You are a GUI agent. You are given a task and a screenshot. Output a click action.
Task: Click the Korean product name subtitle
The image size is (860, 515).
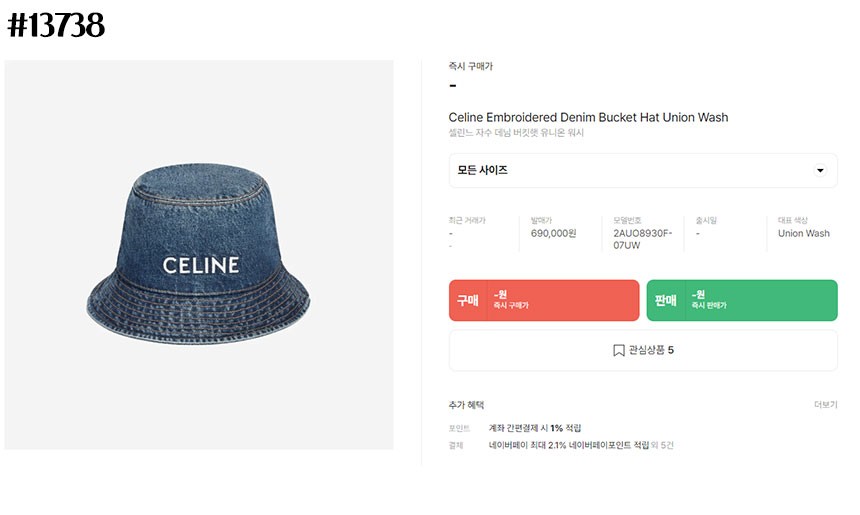point(516,133)
